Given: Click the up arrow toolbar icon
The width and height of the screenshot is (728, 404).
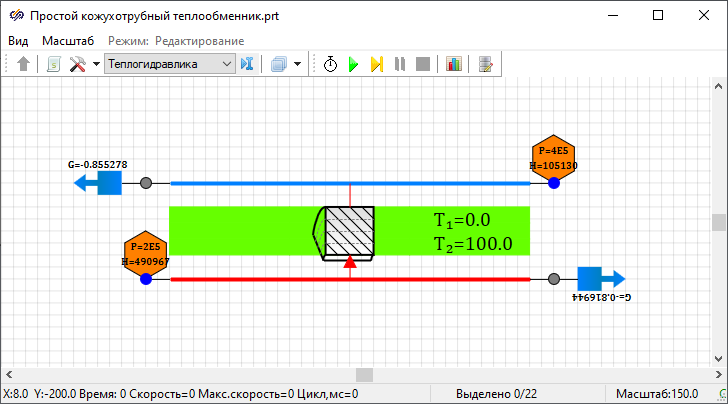Looking at the screenshot, I should pyautogui.click(x=24, y=64).
